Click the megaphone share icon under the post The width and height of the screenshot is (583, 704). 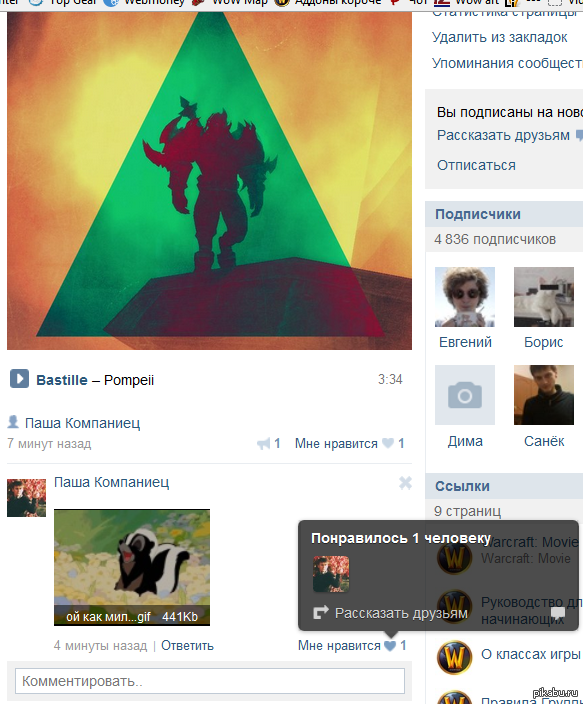coord(264,444)
